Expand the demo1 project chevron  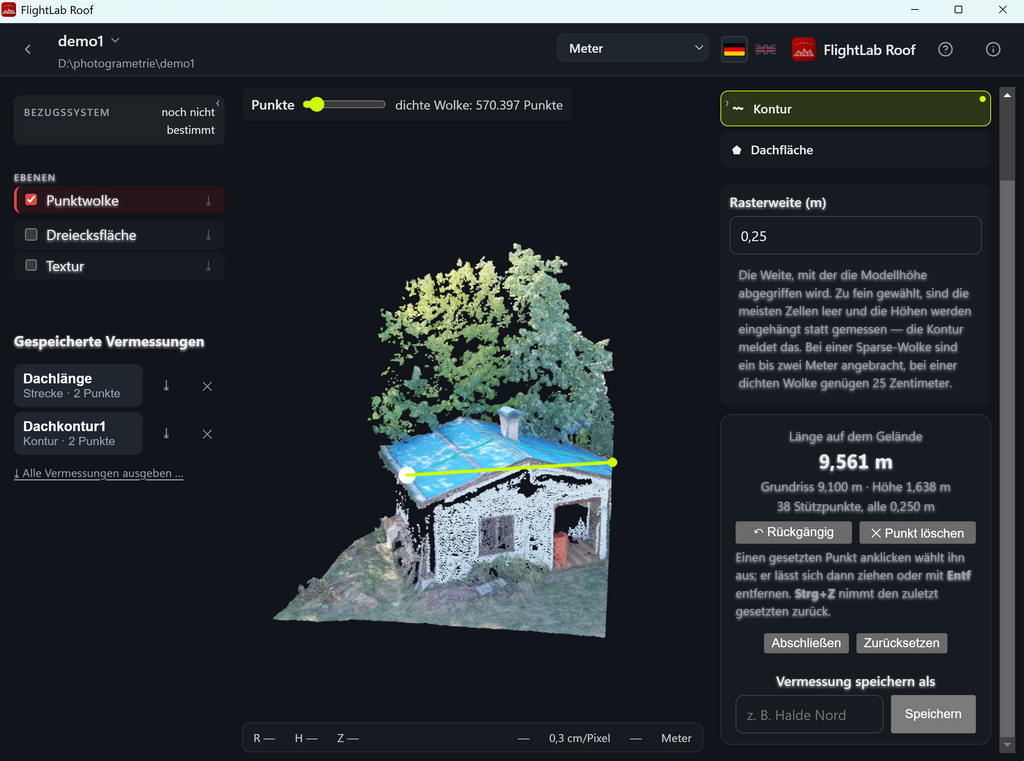pyautogui.click(x=116, y=40)
